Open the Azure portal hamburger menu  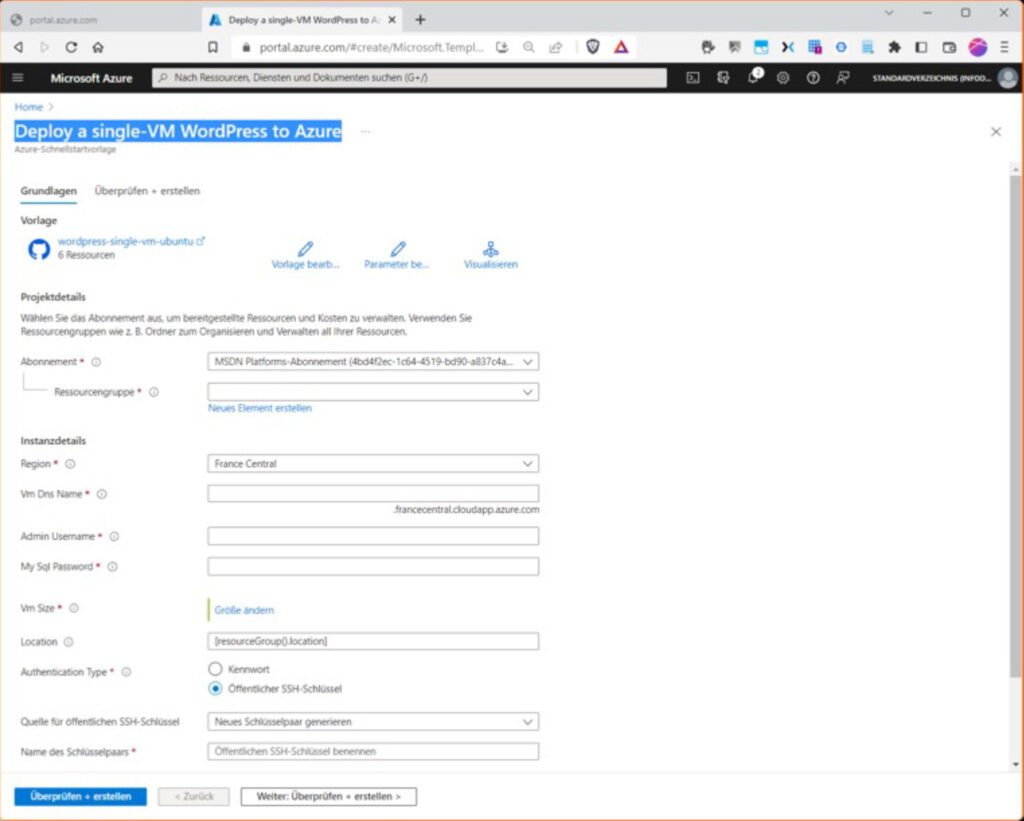click(18, 78)
